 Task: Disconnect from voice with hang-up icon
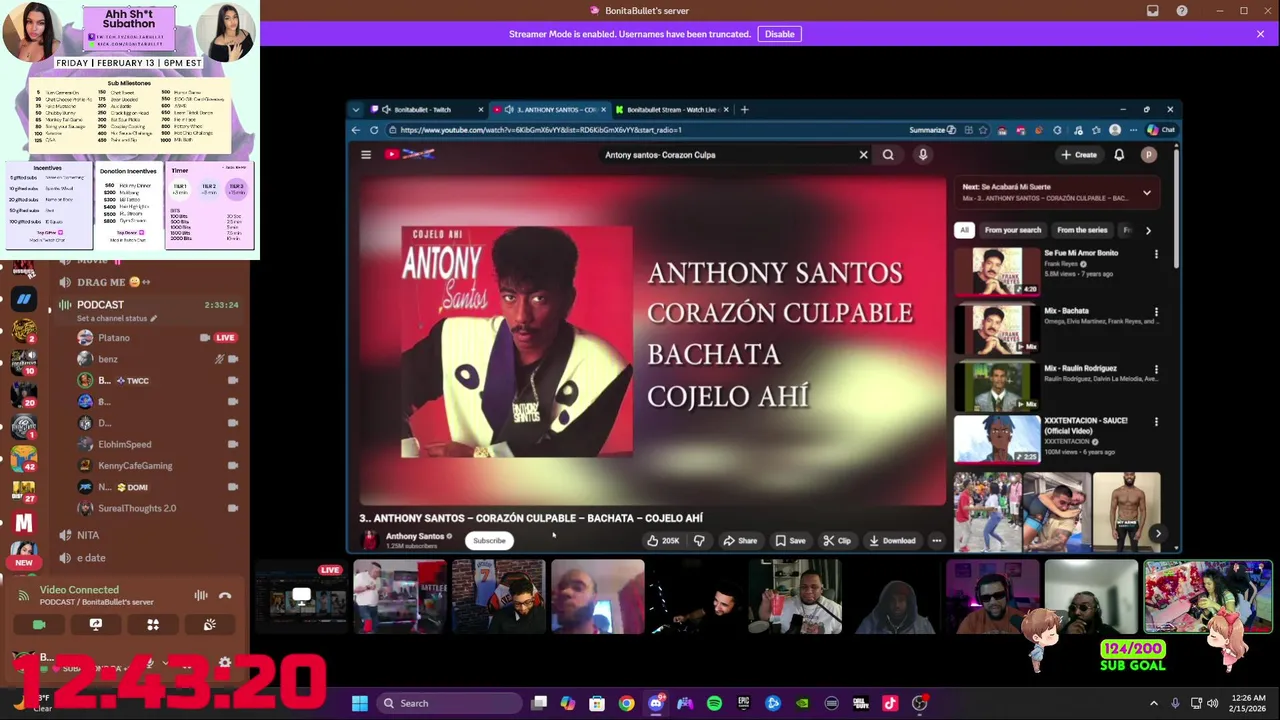click(x=225, y=596)
